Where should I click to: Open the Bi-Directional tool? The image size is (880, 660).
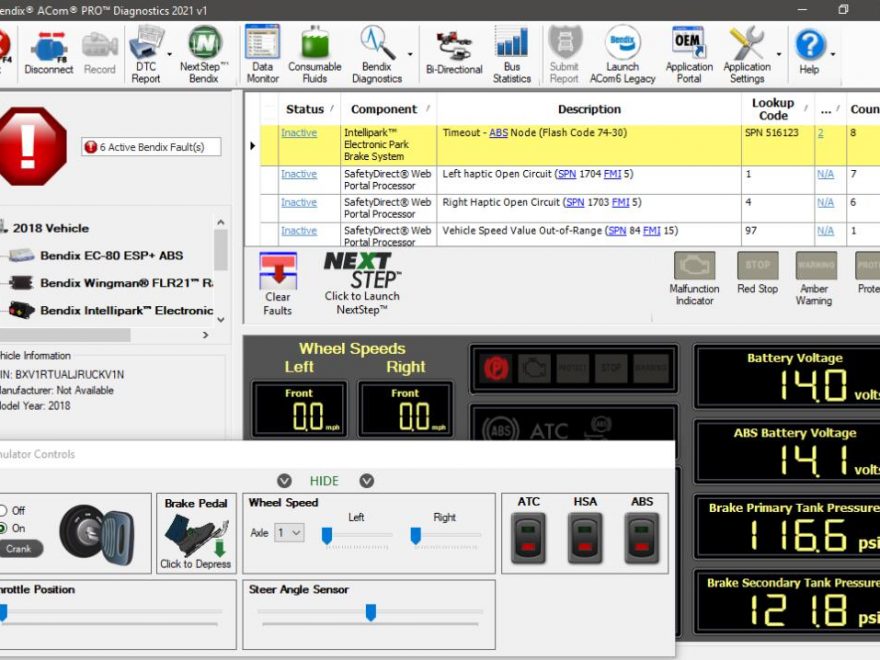454,54
